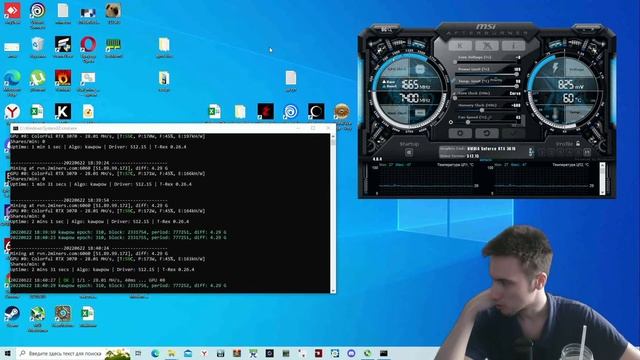This screenshot has width=640, height=360.
Task: Open the red-on-black logo desktop shortcut
Action: 265,111
